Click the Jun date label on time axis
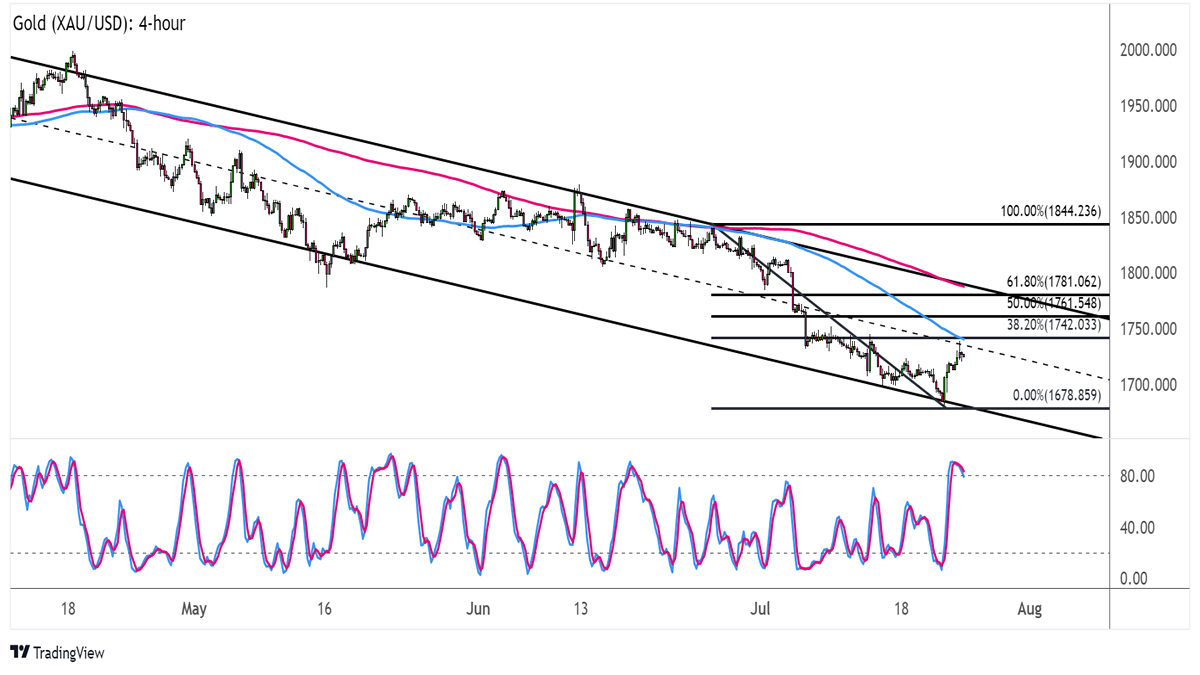 479,609
